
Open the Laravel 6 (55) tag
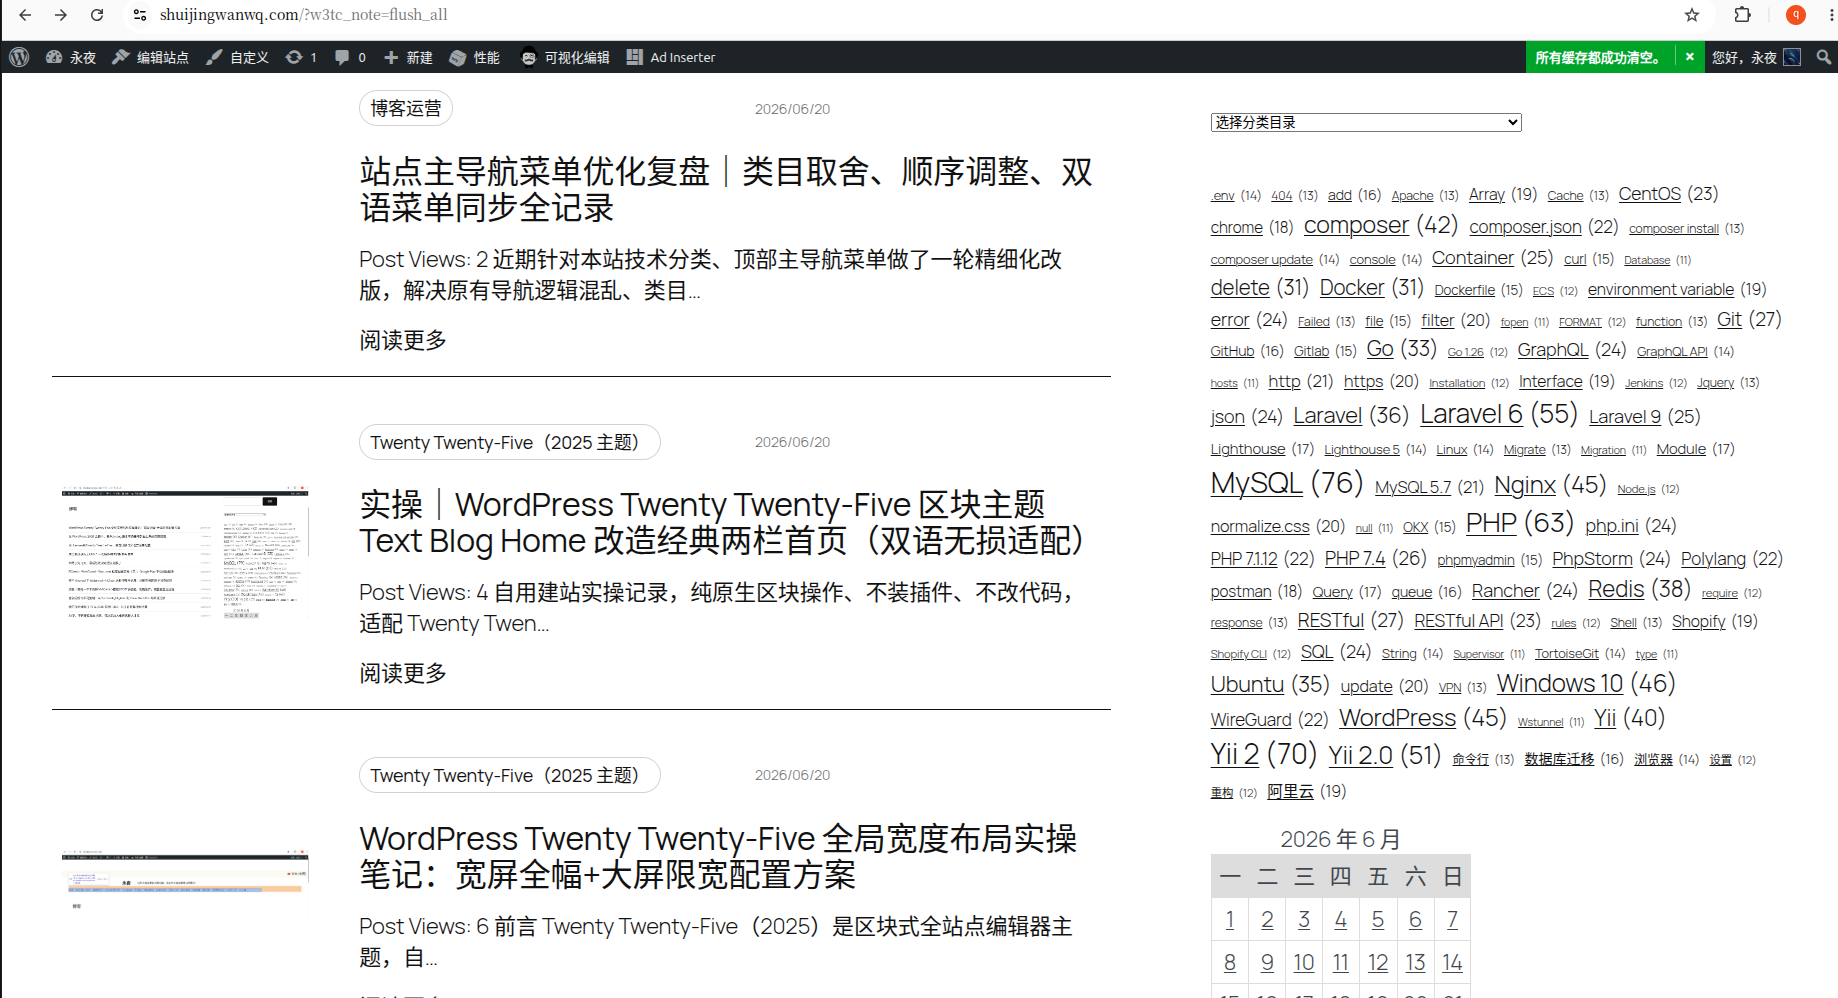coord(1471,414)
